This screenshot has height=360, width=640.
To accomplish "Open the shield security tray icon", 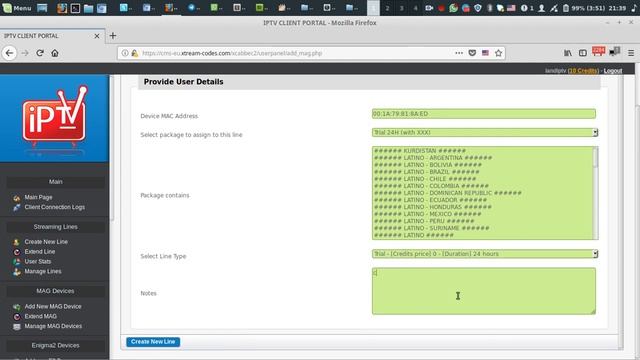I will (478, 8).
